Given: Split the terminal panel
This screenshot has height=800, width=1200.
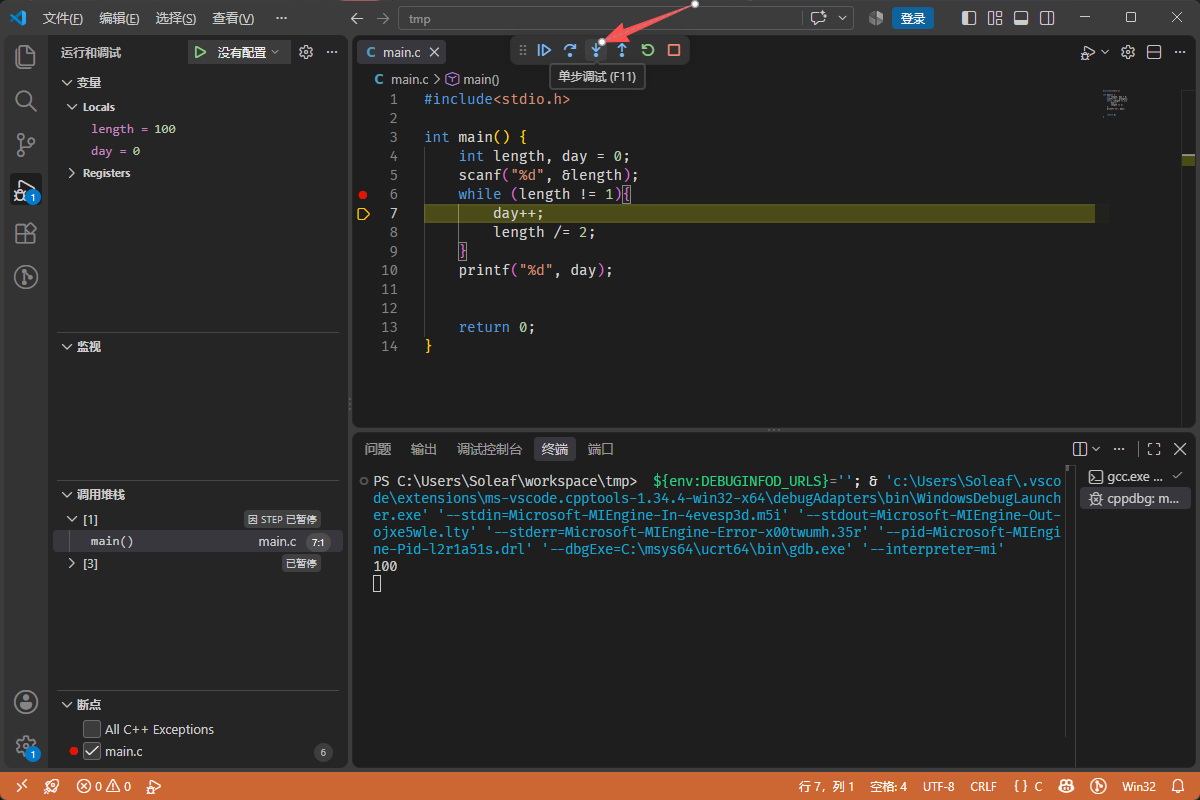Looking at the screenshot, I should 1080,449.
